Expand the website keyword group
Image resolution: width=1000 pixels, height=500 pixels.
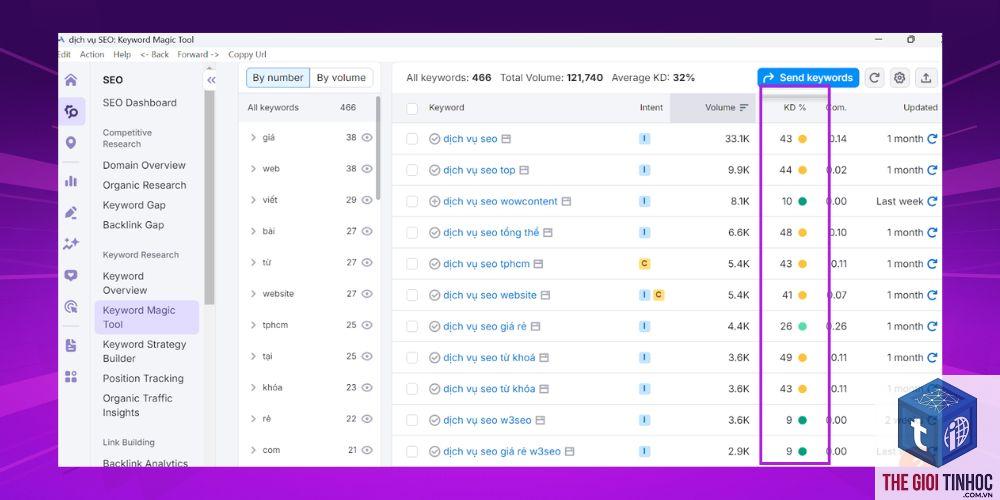(x=253, y=293)
